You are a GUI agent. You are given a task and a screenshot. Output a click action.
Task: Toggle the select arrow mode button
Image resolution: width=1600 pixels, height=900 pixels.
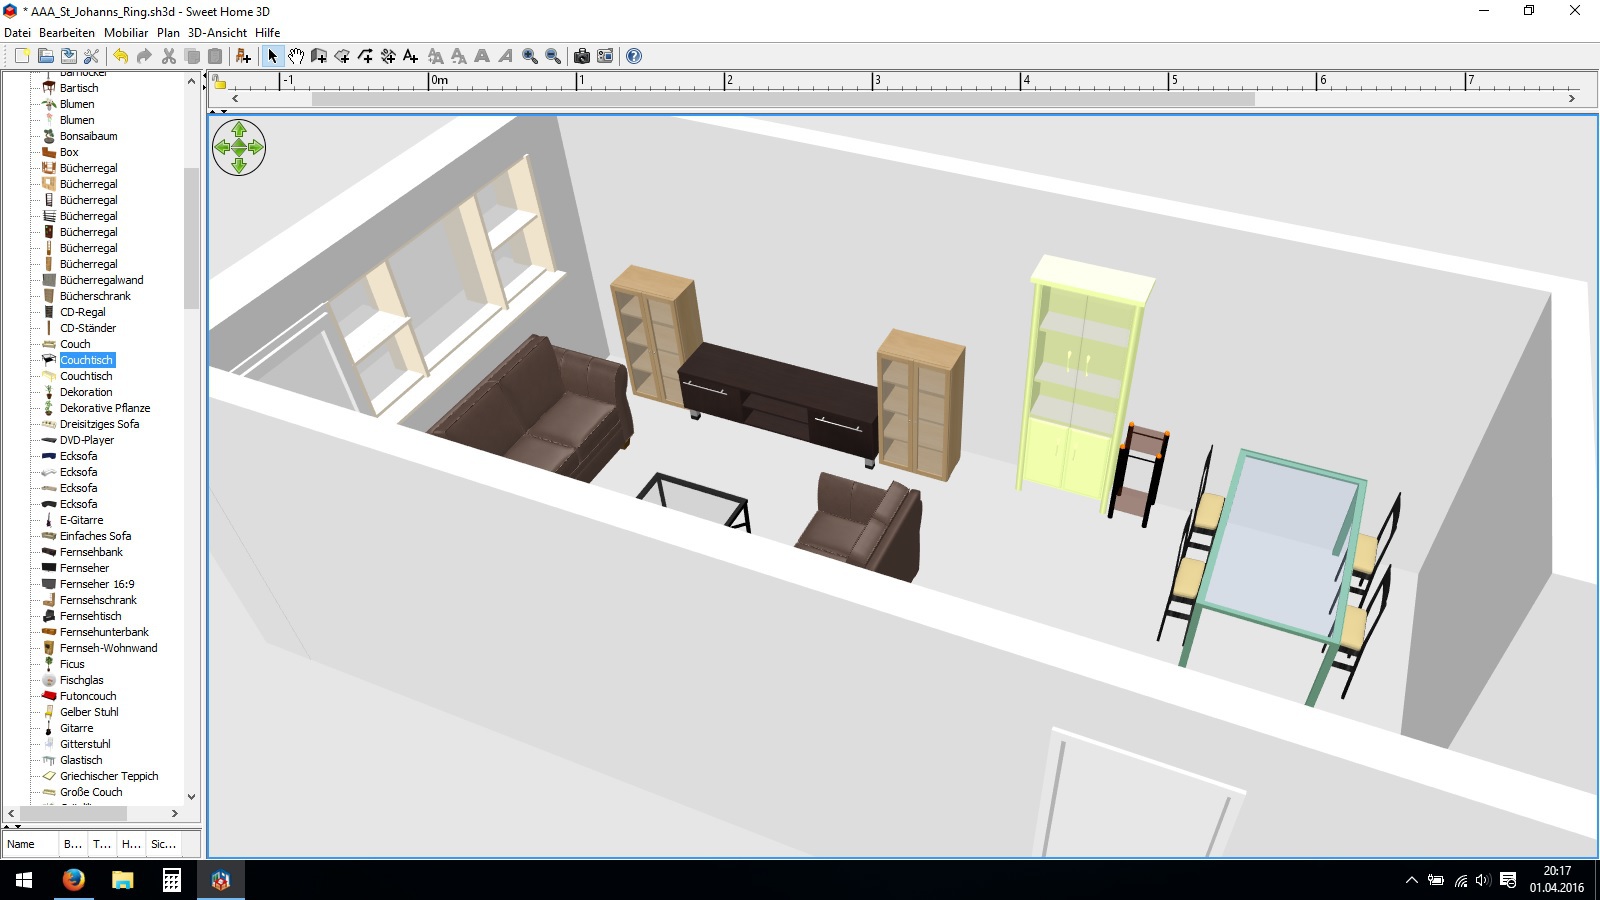272,56
